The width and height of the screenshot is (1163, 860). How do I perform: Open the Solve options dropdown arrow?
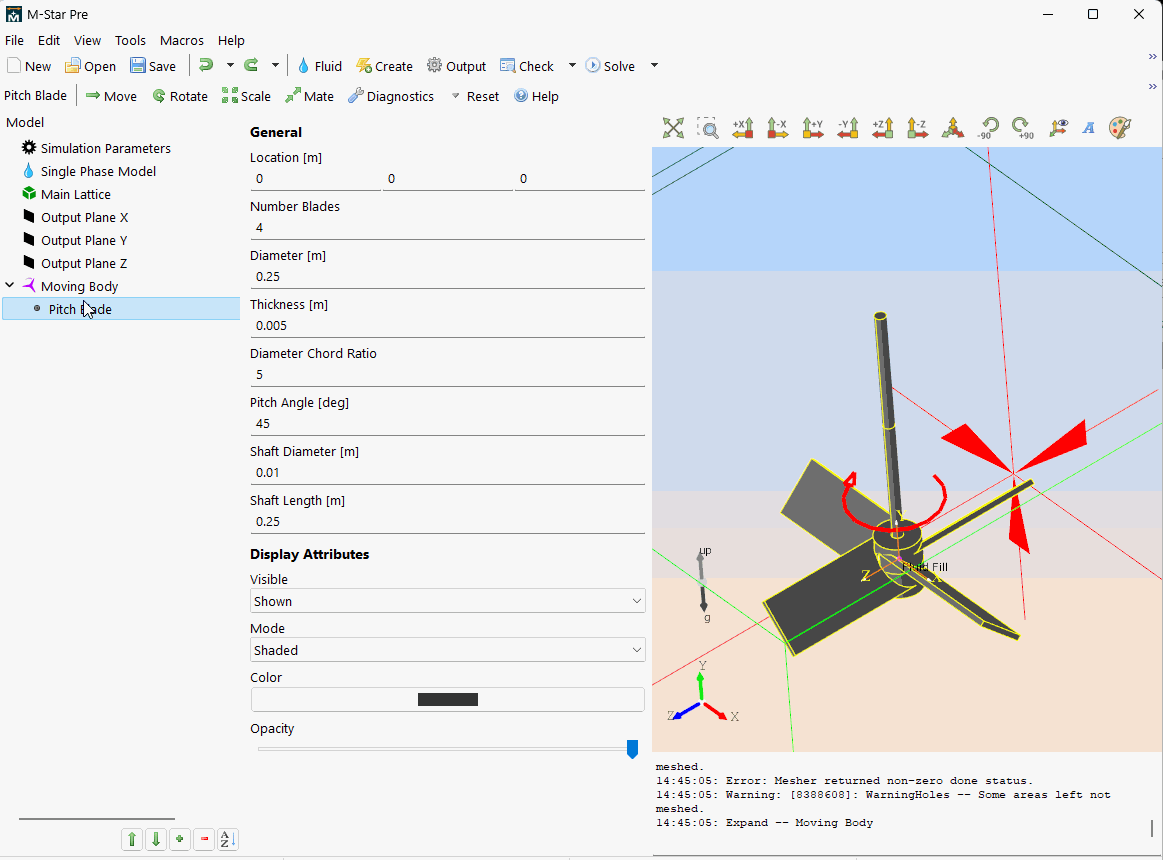pyautogui.click(x=654, y=65)
